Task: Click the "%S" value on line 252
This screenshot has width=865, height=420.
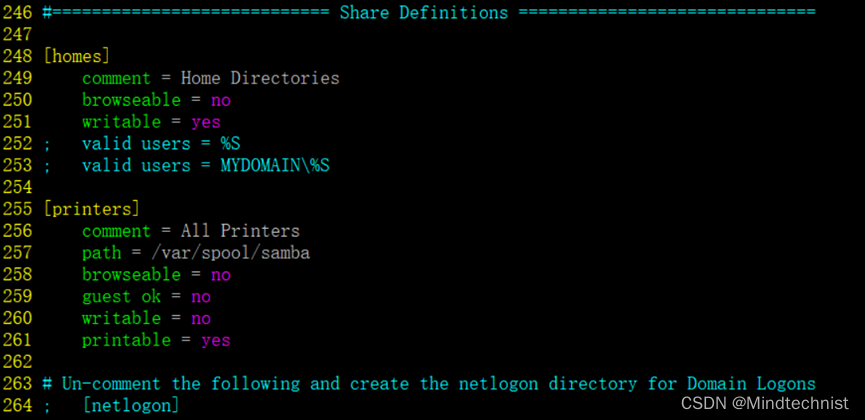Action: click(x=230, y=144)
